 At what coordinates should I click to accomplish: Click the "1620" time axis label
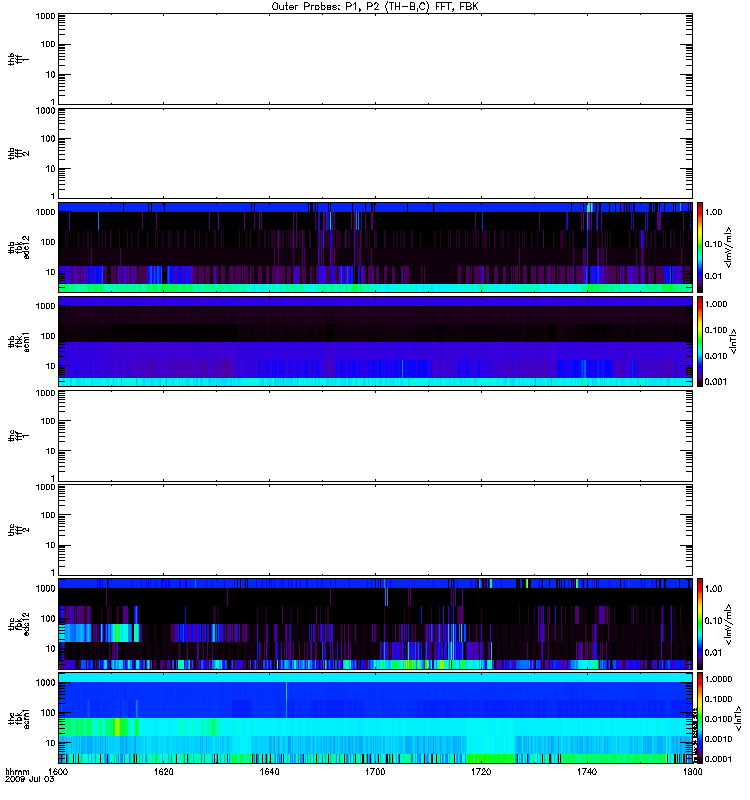163,771
